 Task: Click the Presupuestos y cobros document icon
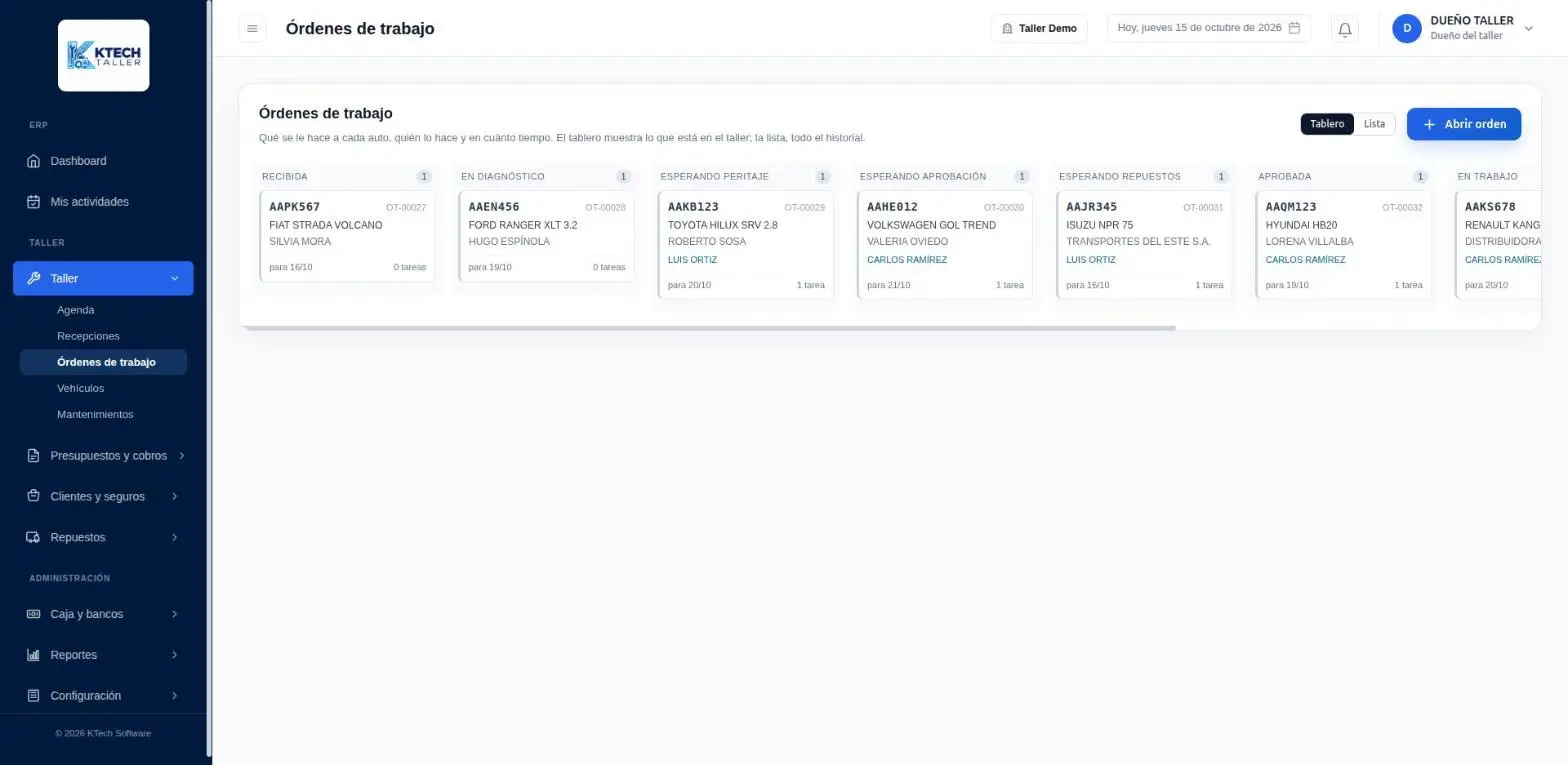click(x=33, y=456)
